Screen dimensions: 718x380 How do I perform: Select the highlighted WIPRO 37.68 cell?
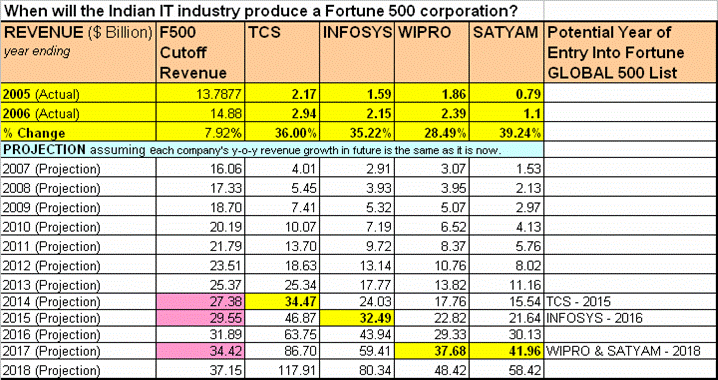pos(431,351)
